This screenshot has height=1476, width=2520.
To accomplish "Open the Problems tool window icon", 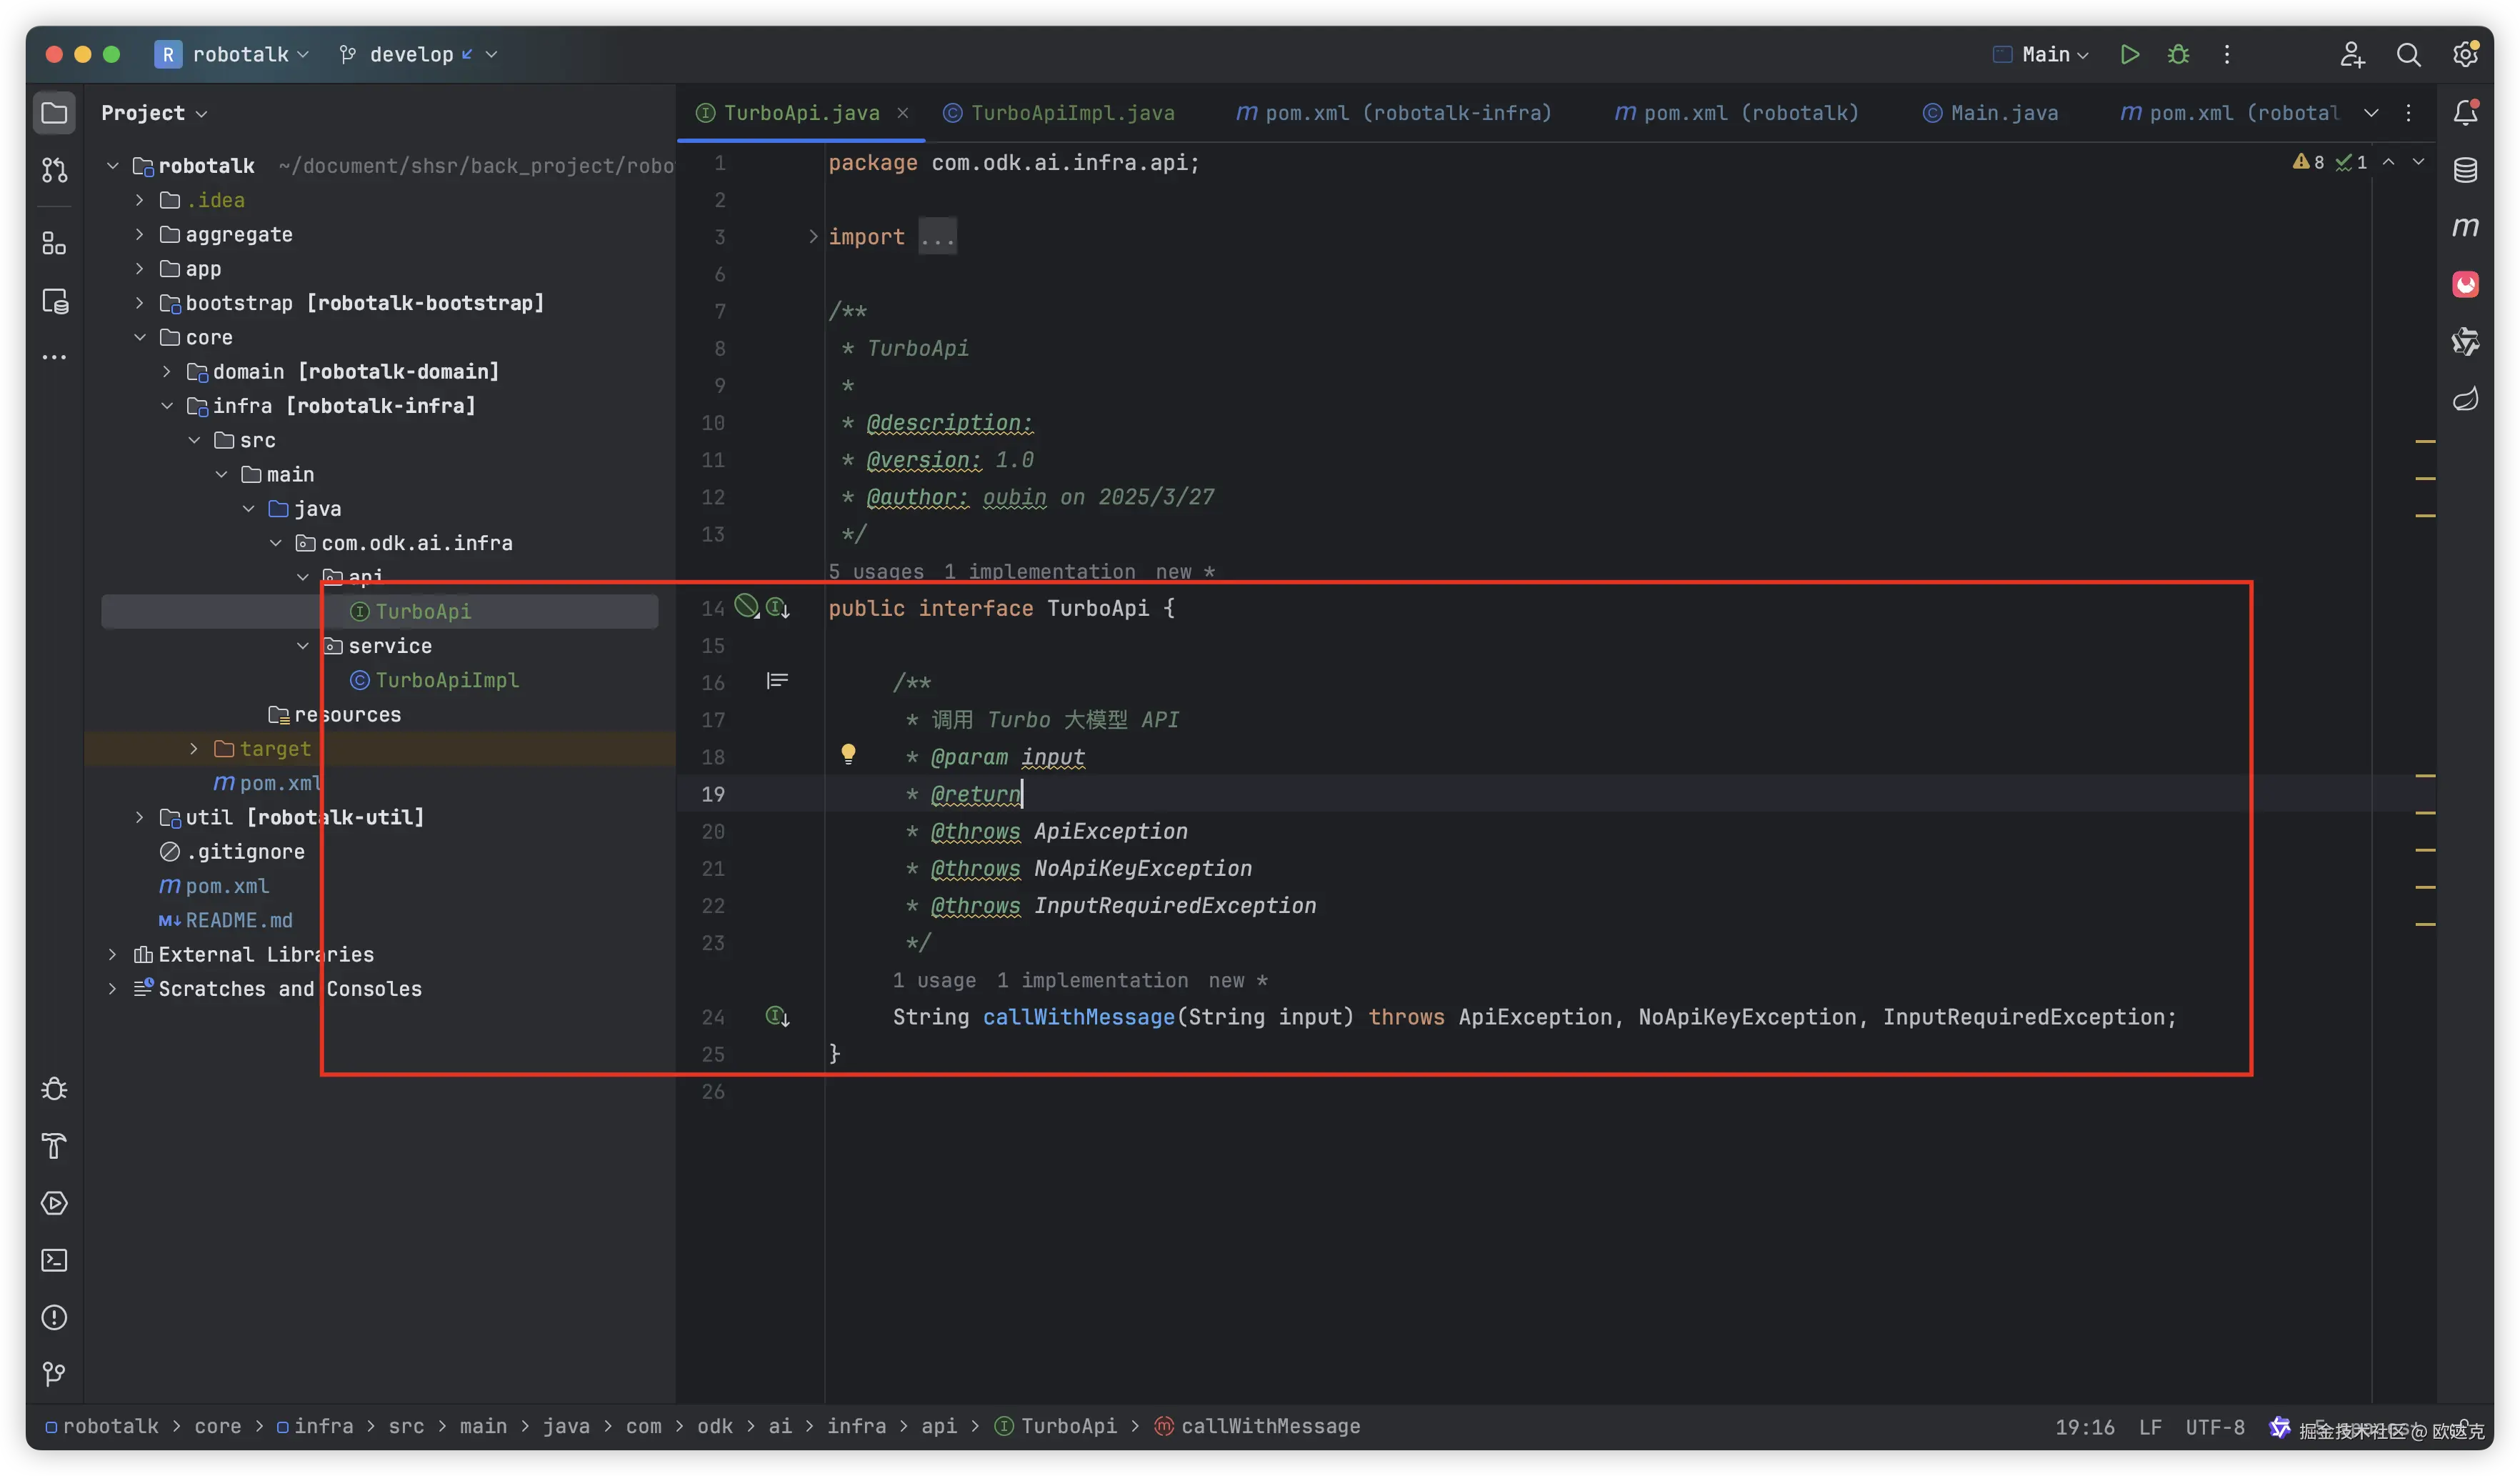I will [54, 1317].
